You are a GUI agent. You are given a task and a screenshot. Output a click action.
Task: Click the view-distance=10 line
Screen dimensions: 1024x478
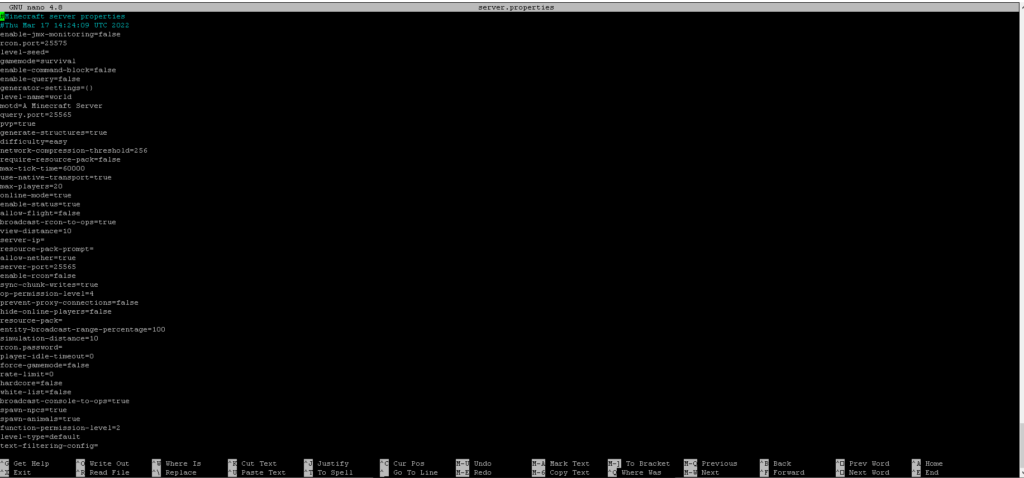(36, 231)
